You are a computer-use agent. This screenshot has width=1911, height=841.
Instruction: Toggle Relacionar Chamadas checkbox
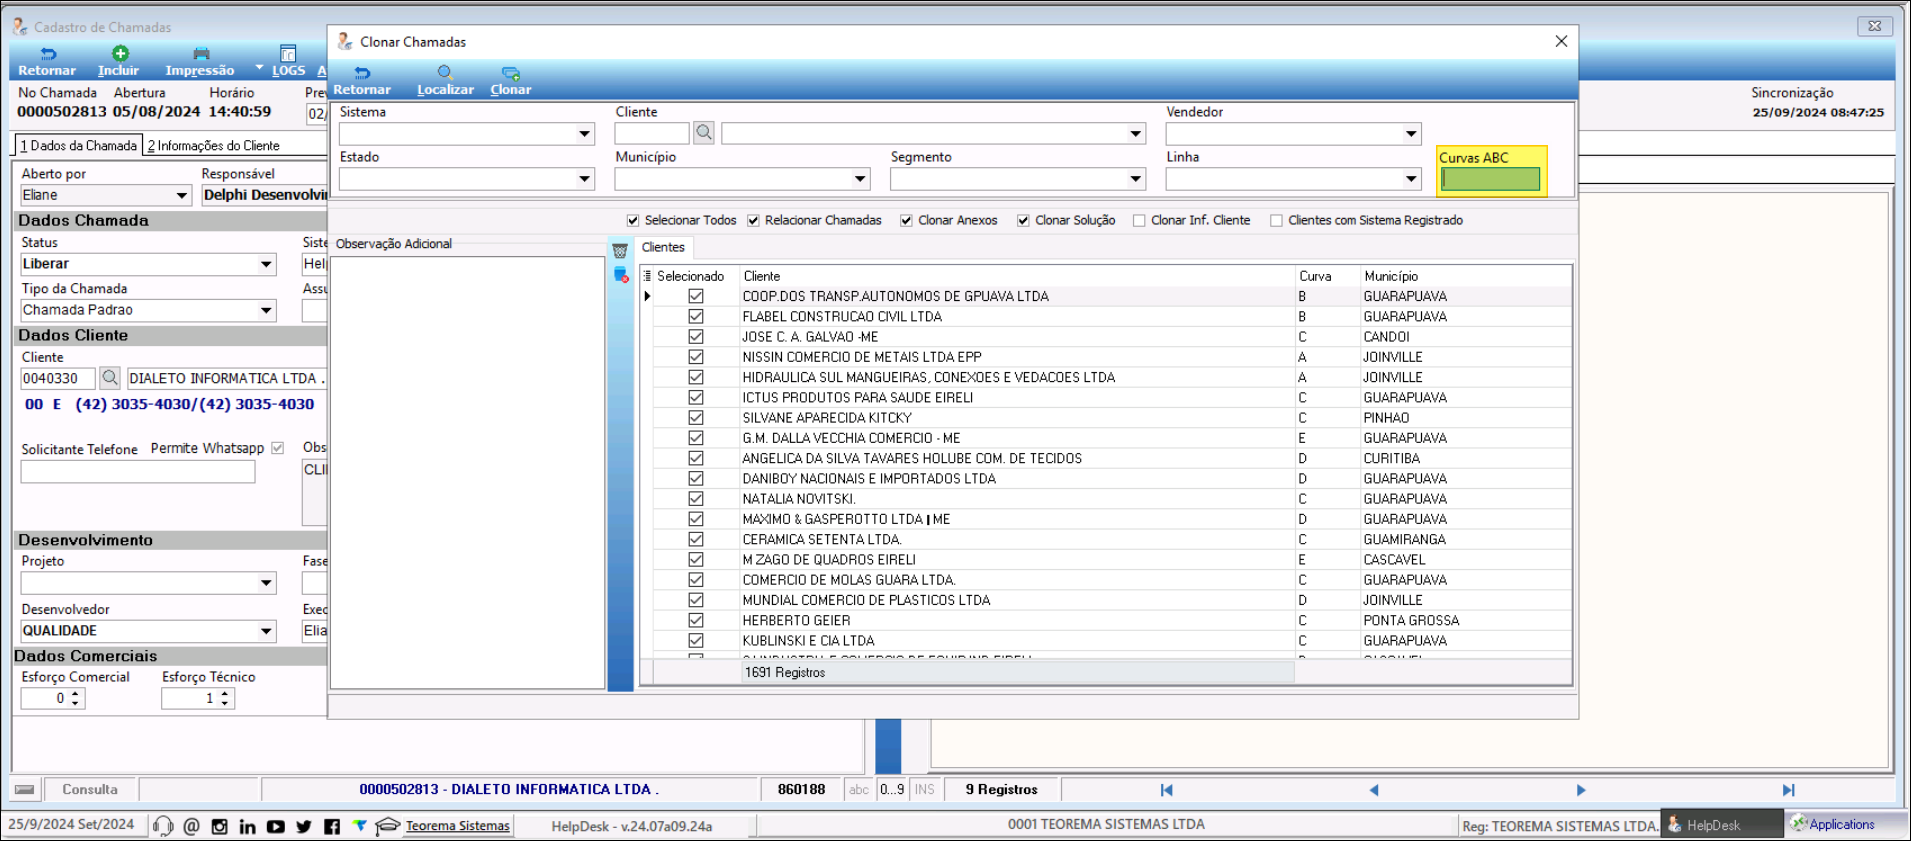pos(753,220)
